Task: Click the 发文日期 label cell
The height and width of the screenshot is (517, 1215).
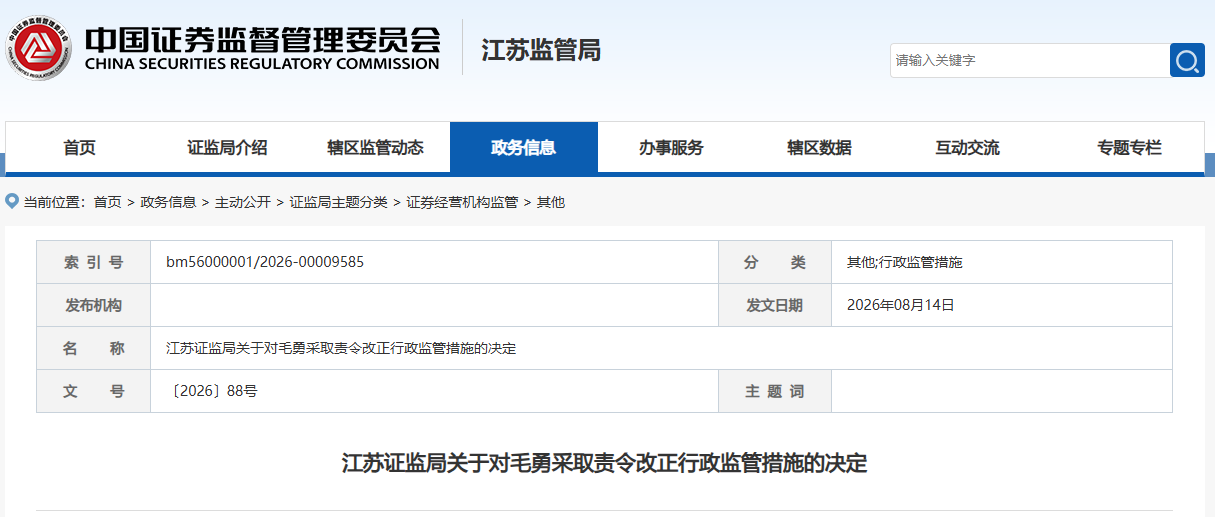Action: [775, 305]
